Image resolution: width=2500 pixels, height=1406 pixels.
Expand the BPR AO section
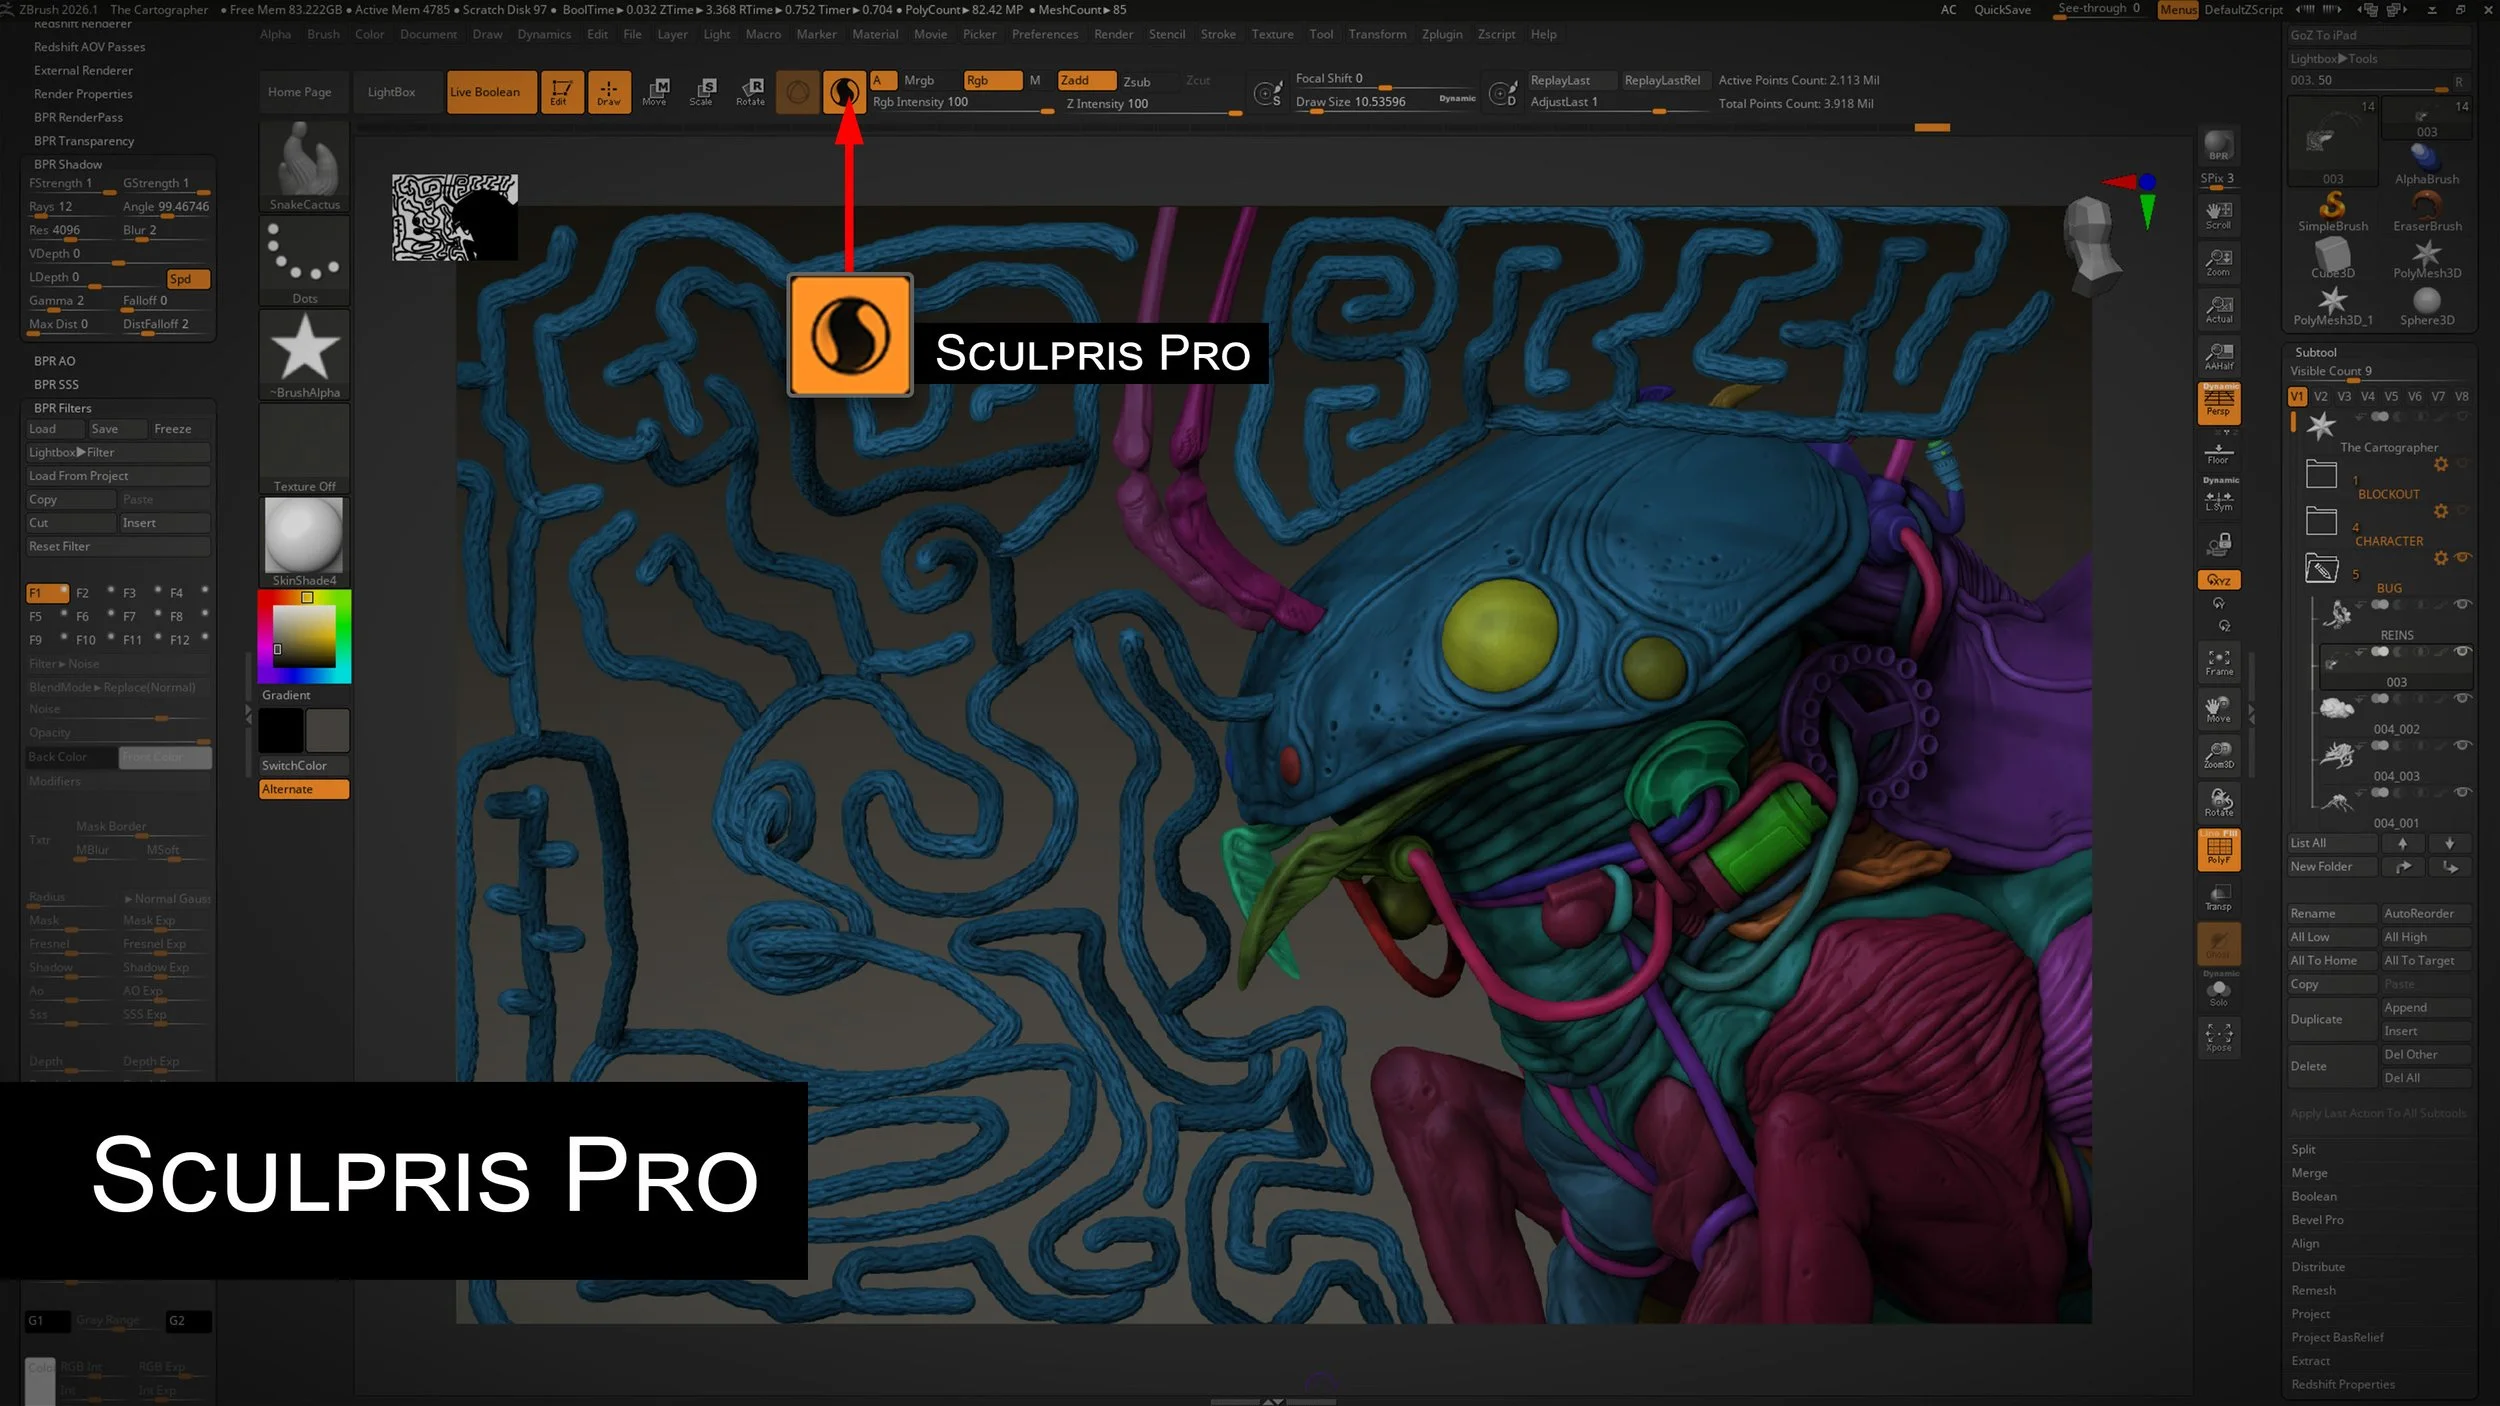point(55,361)
